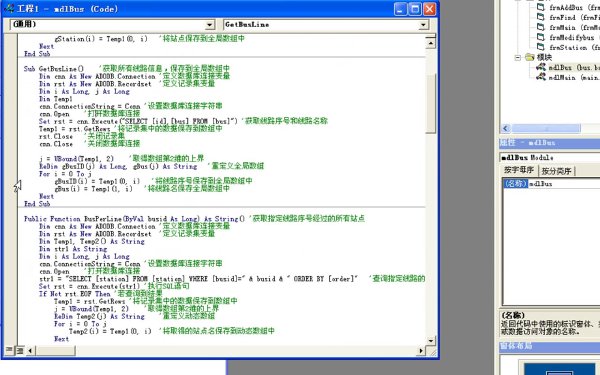Select the mdlBus module icon
Screen dimensions: 600x375
(x=541, y=67)
